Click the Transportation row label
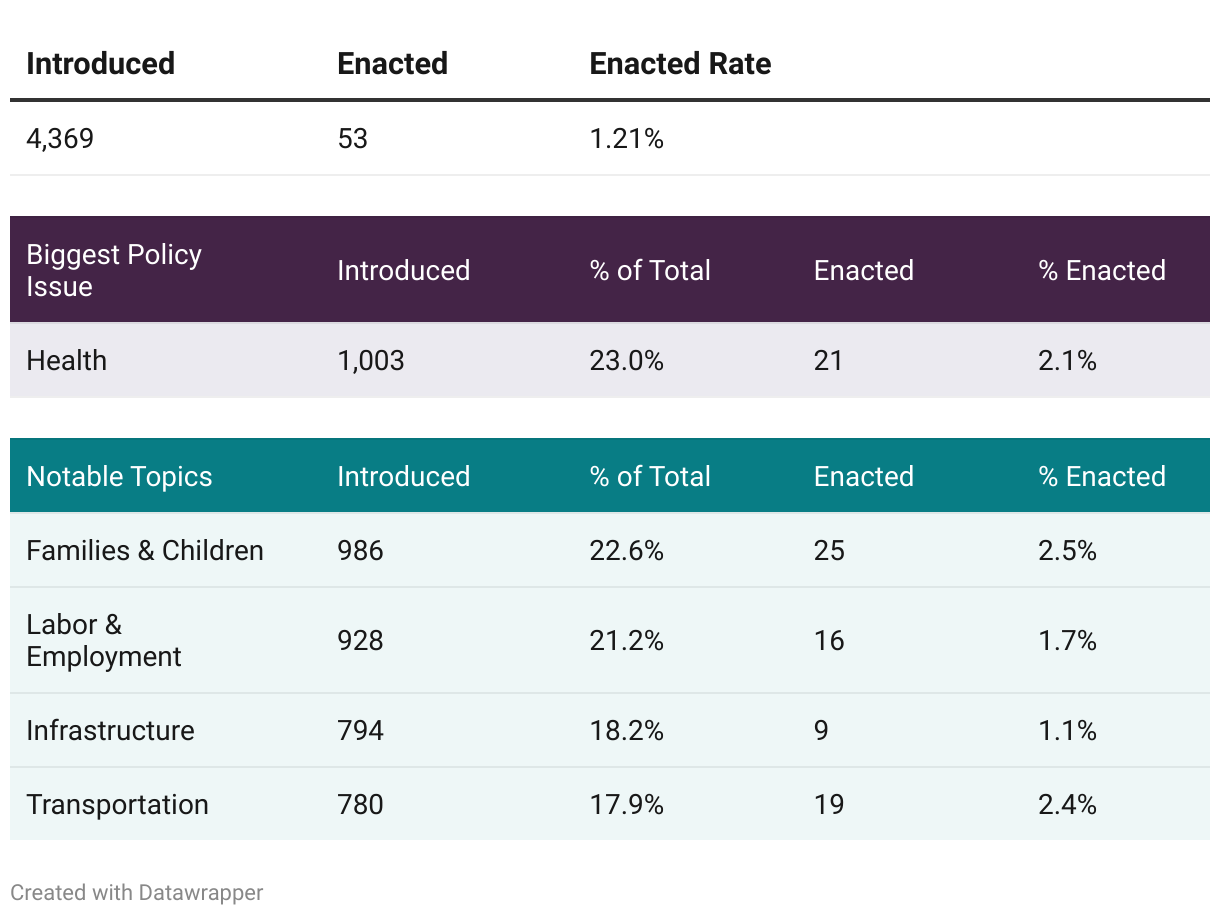This screenshot has height=916, width=1220. tap(117, 804)
